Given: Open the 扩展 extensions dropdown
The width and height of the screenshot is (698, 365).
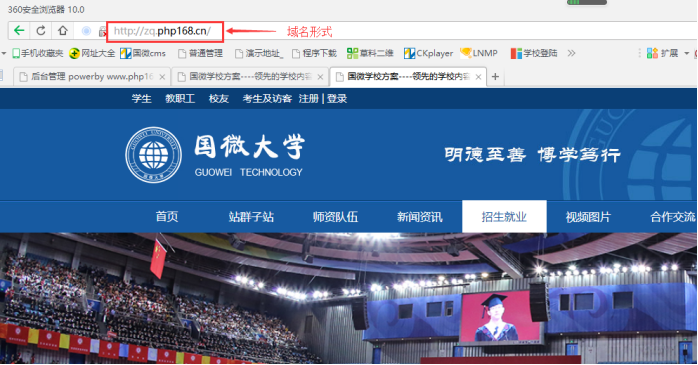Looking at the screenshot, I should tap(668, 53).
